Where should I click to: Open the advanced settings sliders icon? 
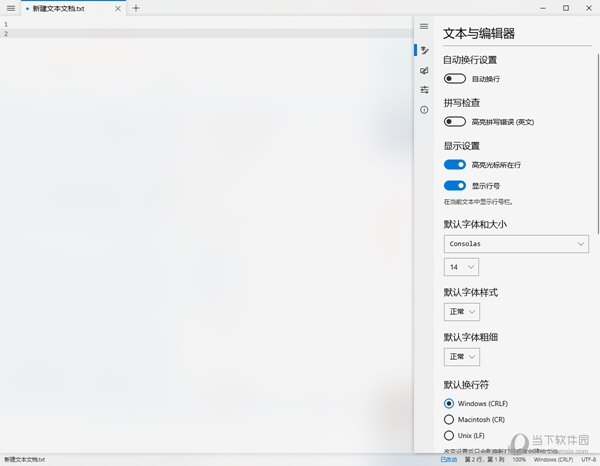(x=424, y=90)
